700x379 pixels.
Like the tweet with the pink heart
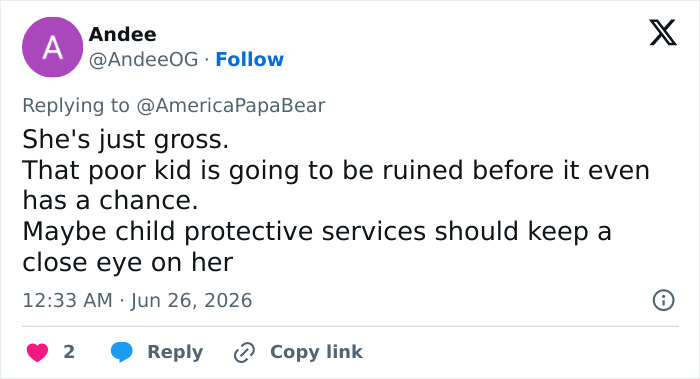point(38,352)
